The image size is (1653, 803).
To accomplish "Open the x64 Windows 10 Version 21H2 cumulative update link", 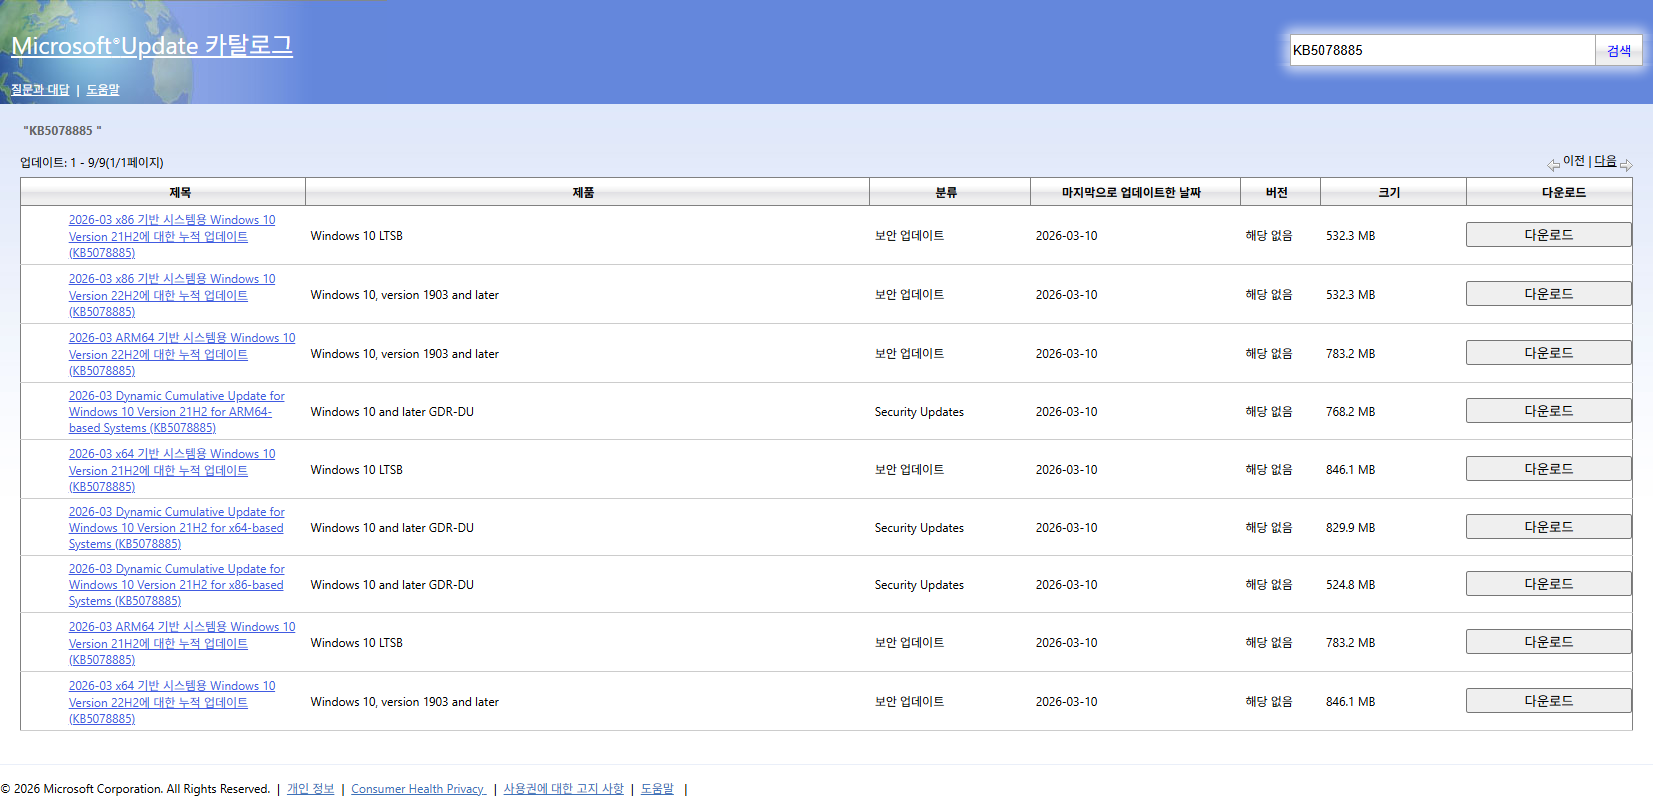I will tap(172, 470).
